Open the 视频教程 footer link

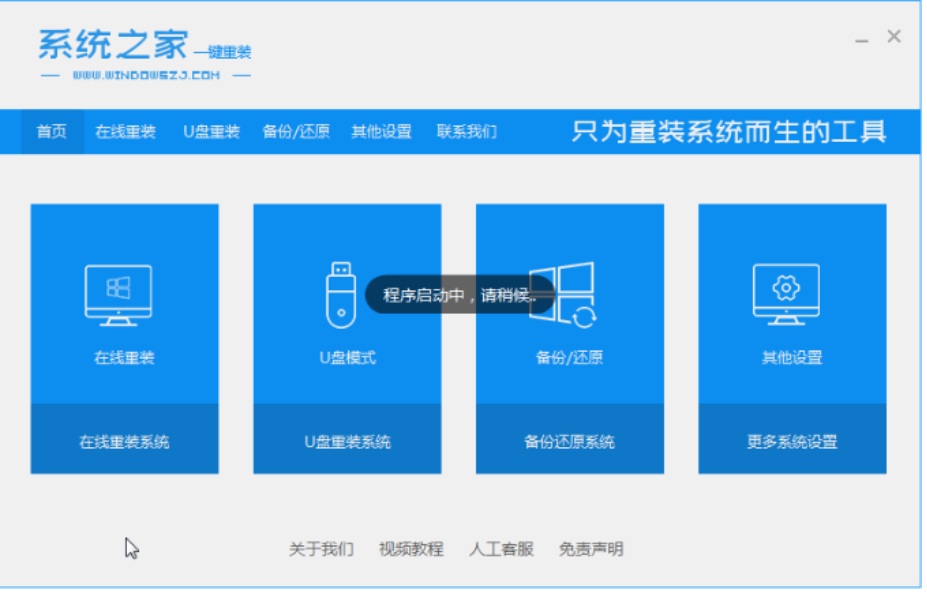pyautogui.click(x=410, y=549)
